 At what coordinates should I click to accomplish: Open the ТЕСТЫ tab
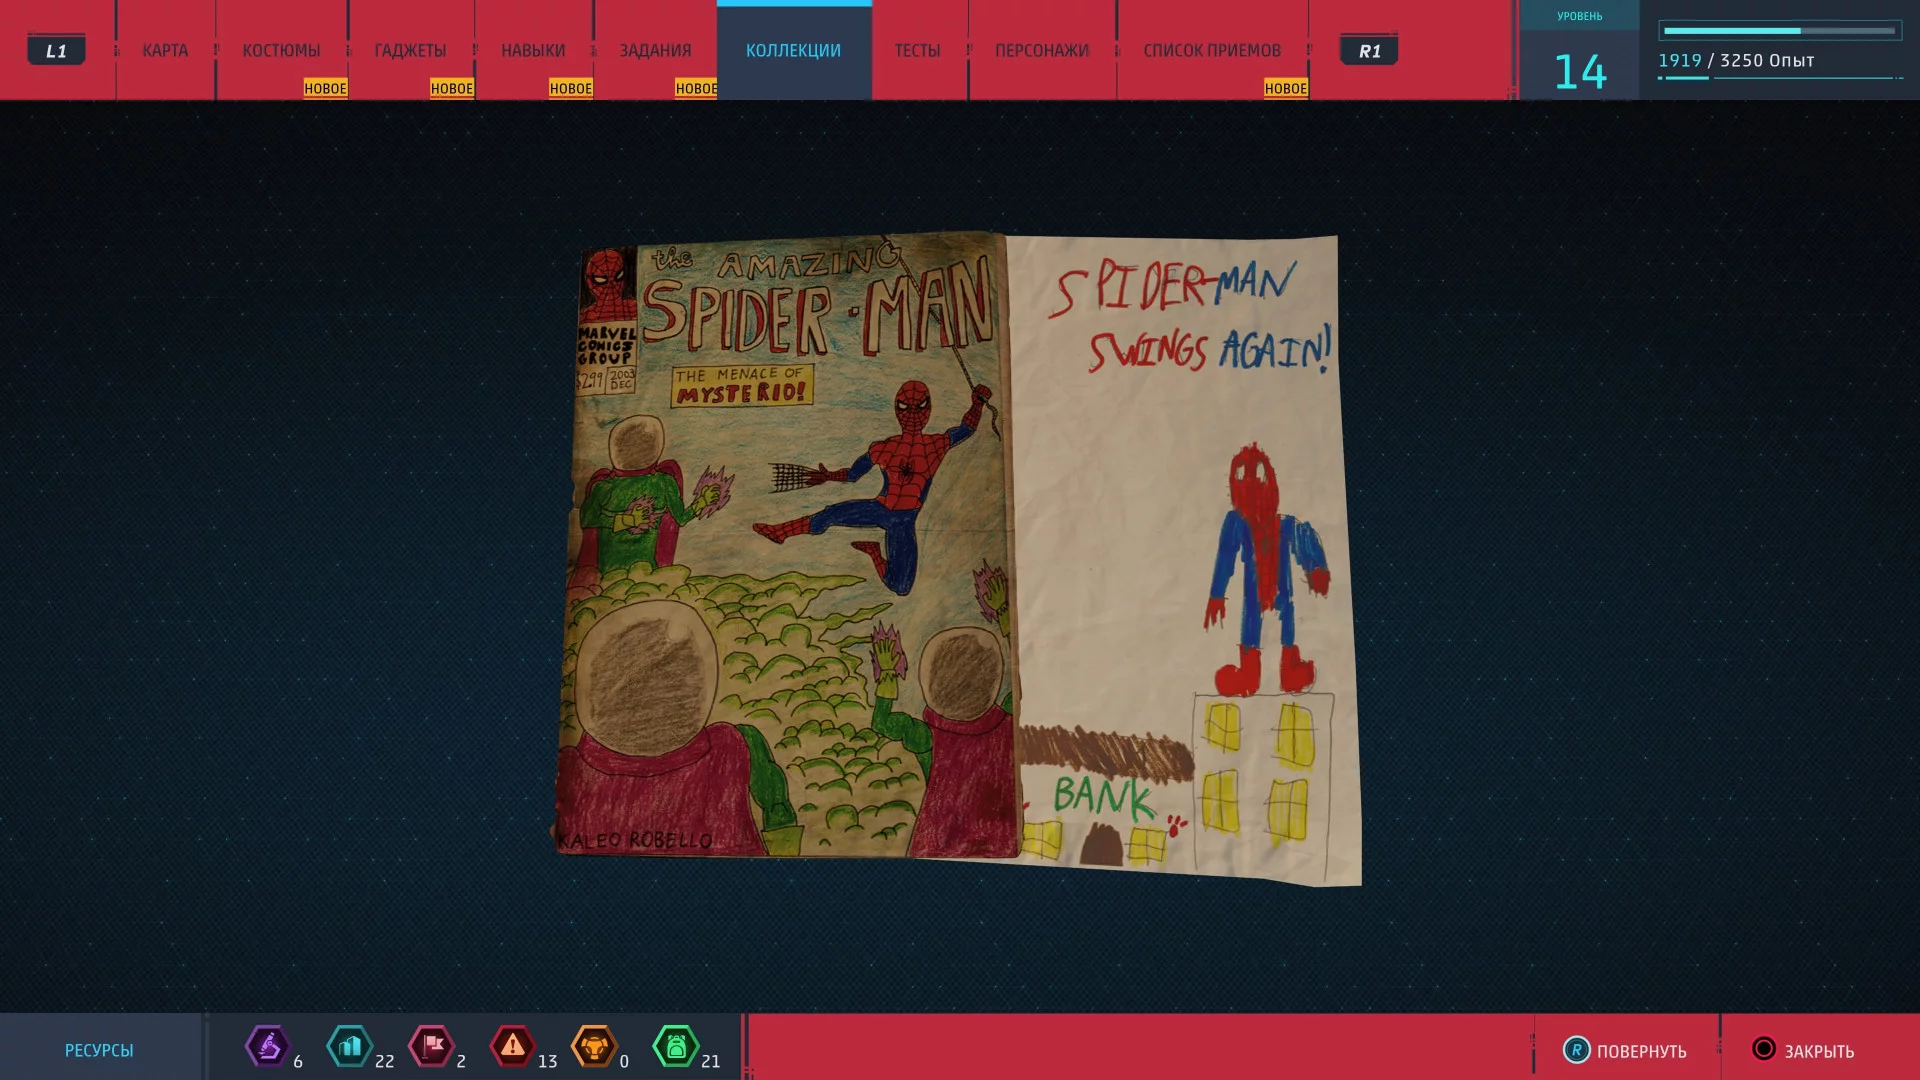point(918,50)
